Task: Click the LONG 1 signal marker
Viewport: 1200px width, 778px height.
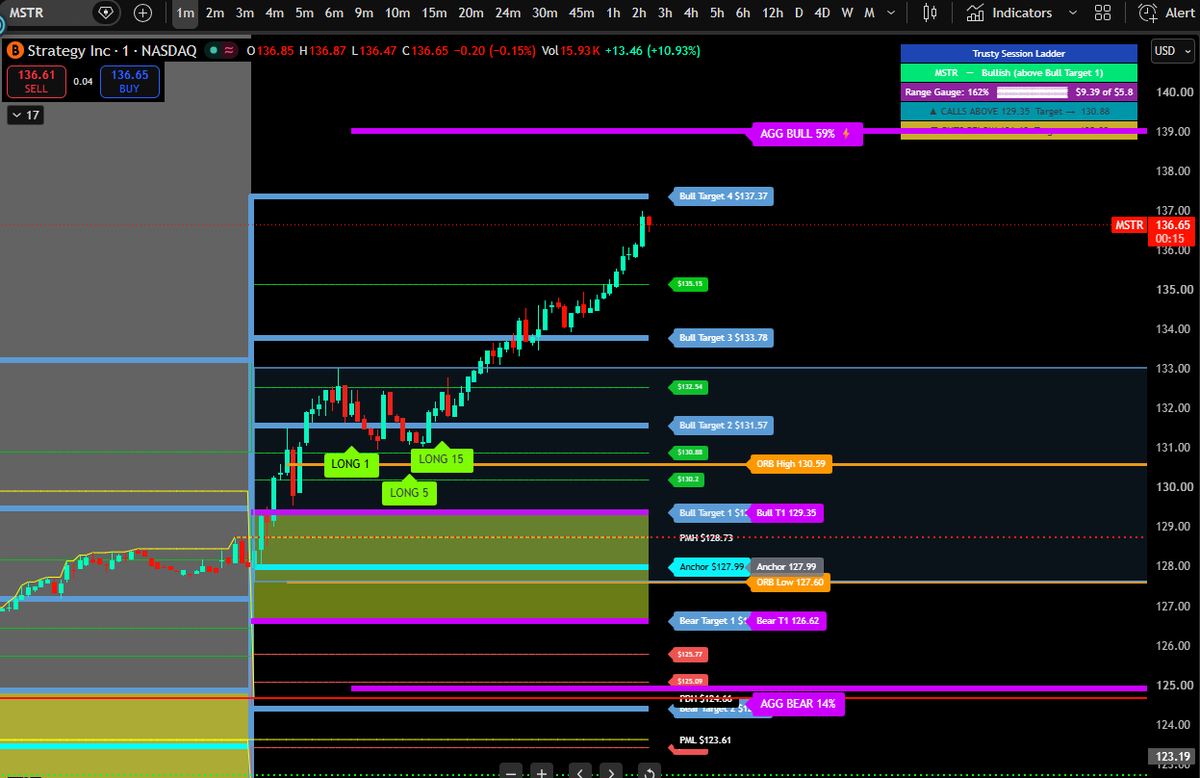Action: pyautogui.click(x=351, y=462)
